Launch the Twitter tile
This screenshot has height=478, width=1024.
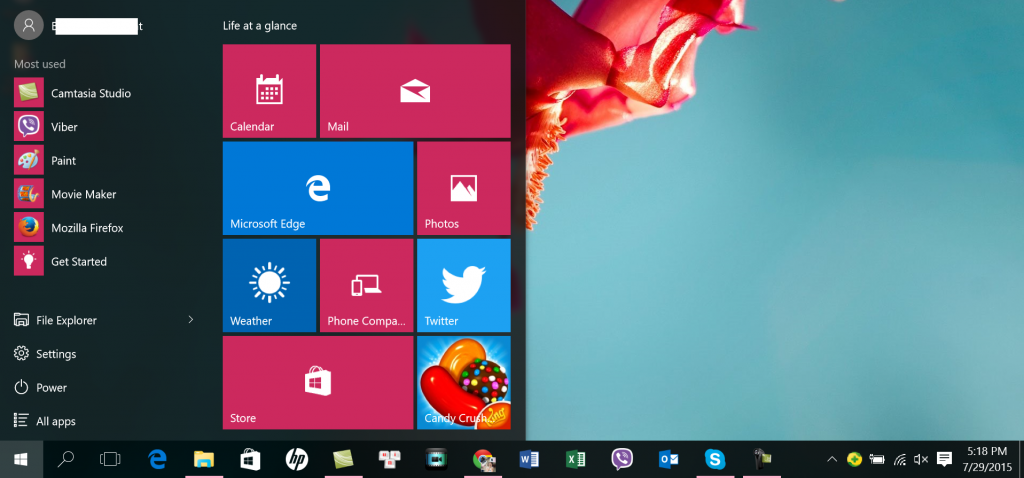(x=464, y=285)
